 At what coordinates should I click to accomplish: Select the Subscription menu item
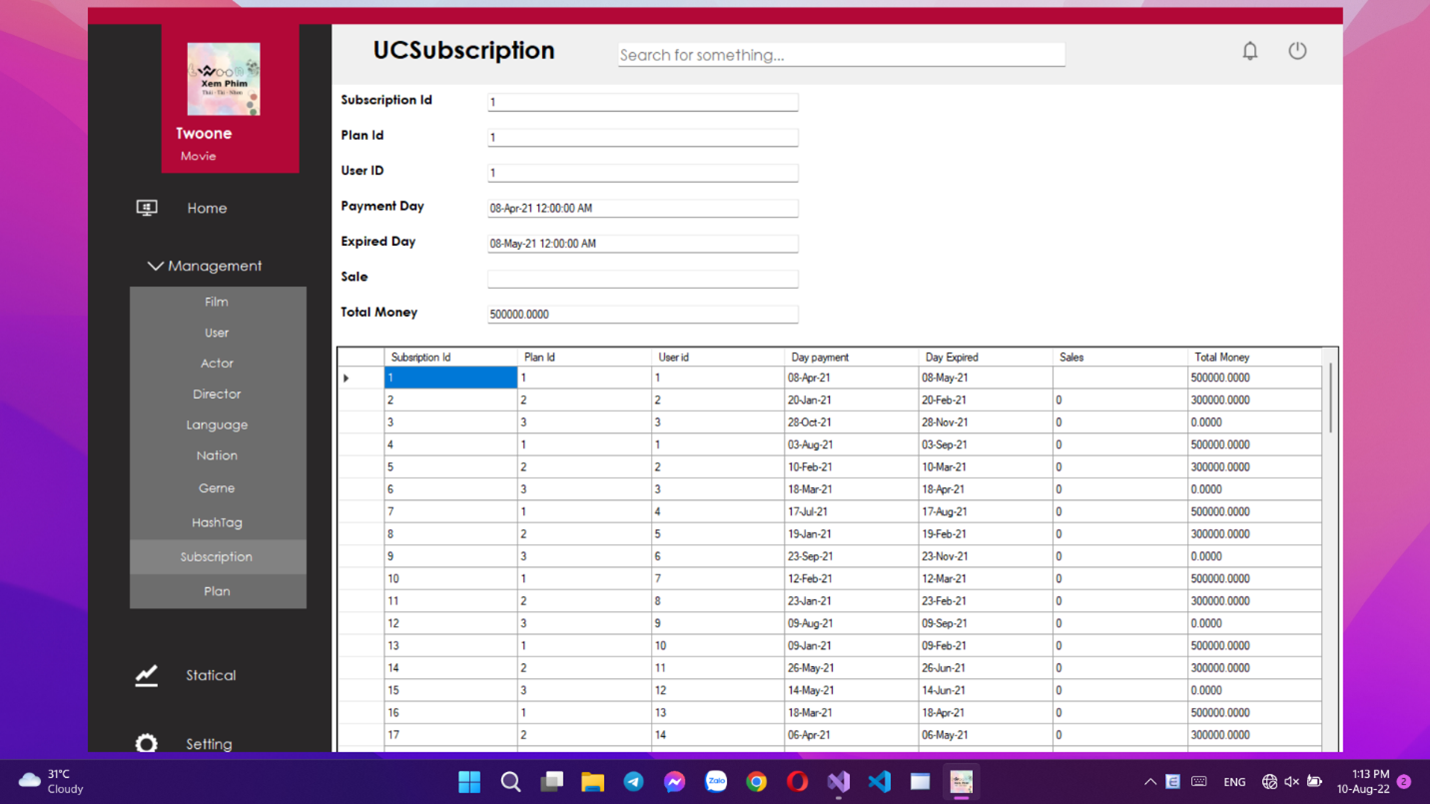coord(217,557)
